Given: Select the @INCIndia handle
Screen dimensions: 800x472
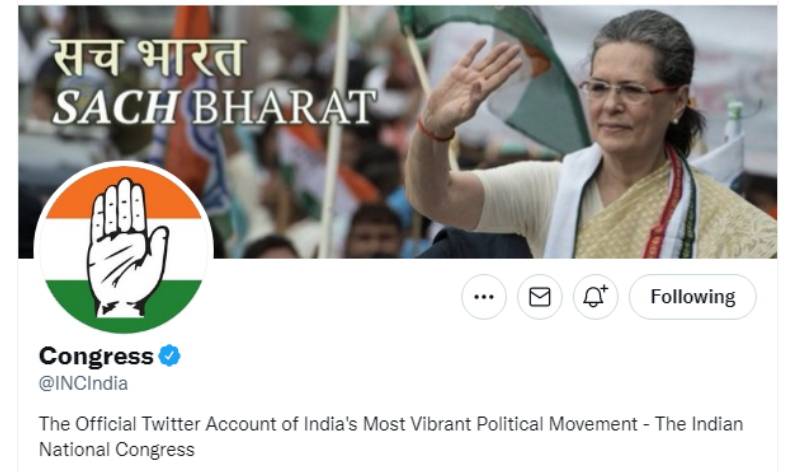Looking at the screenshot, I should point(83,383).
